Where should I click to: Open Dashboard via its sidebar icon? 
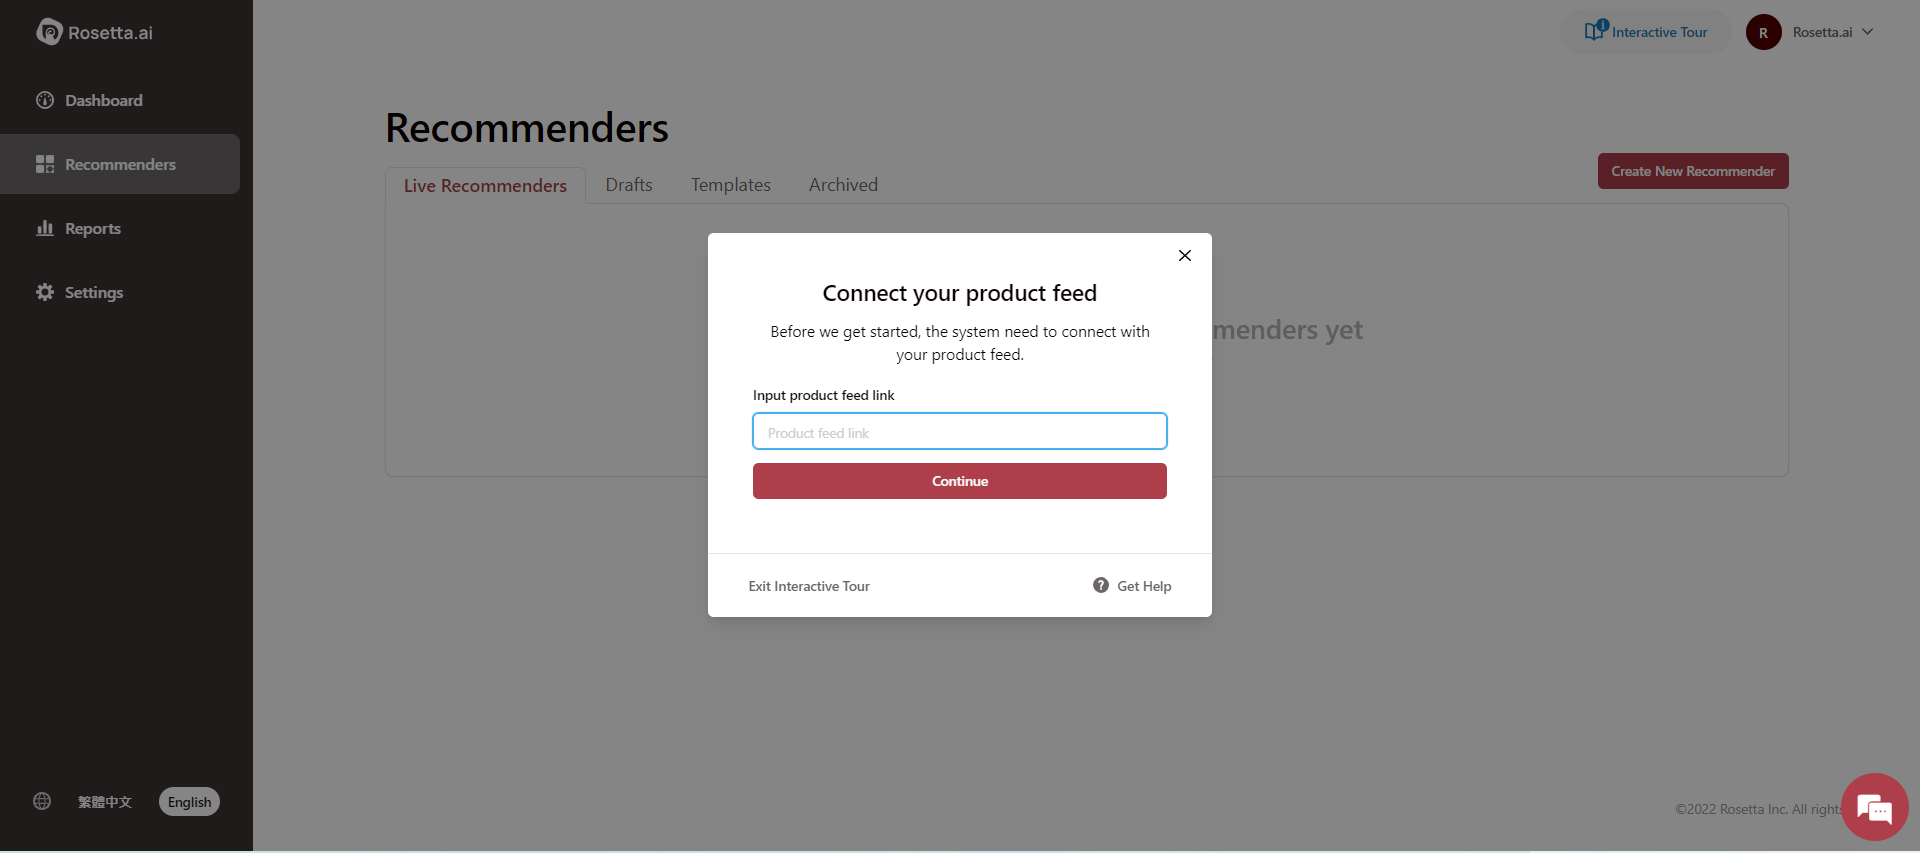tap(45, 100)
